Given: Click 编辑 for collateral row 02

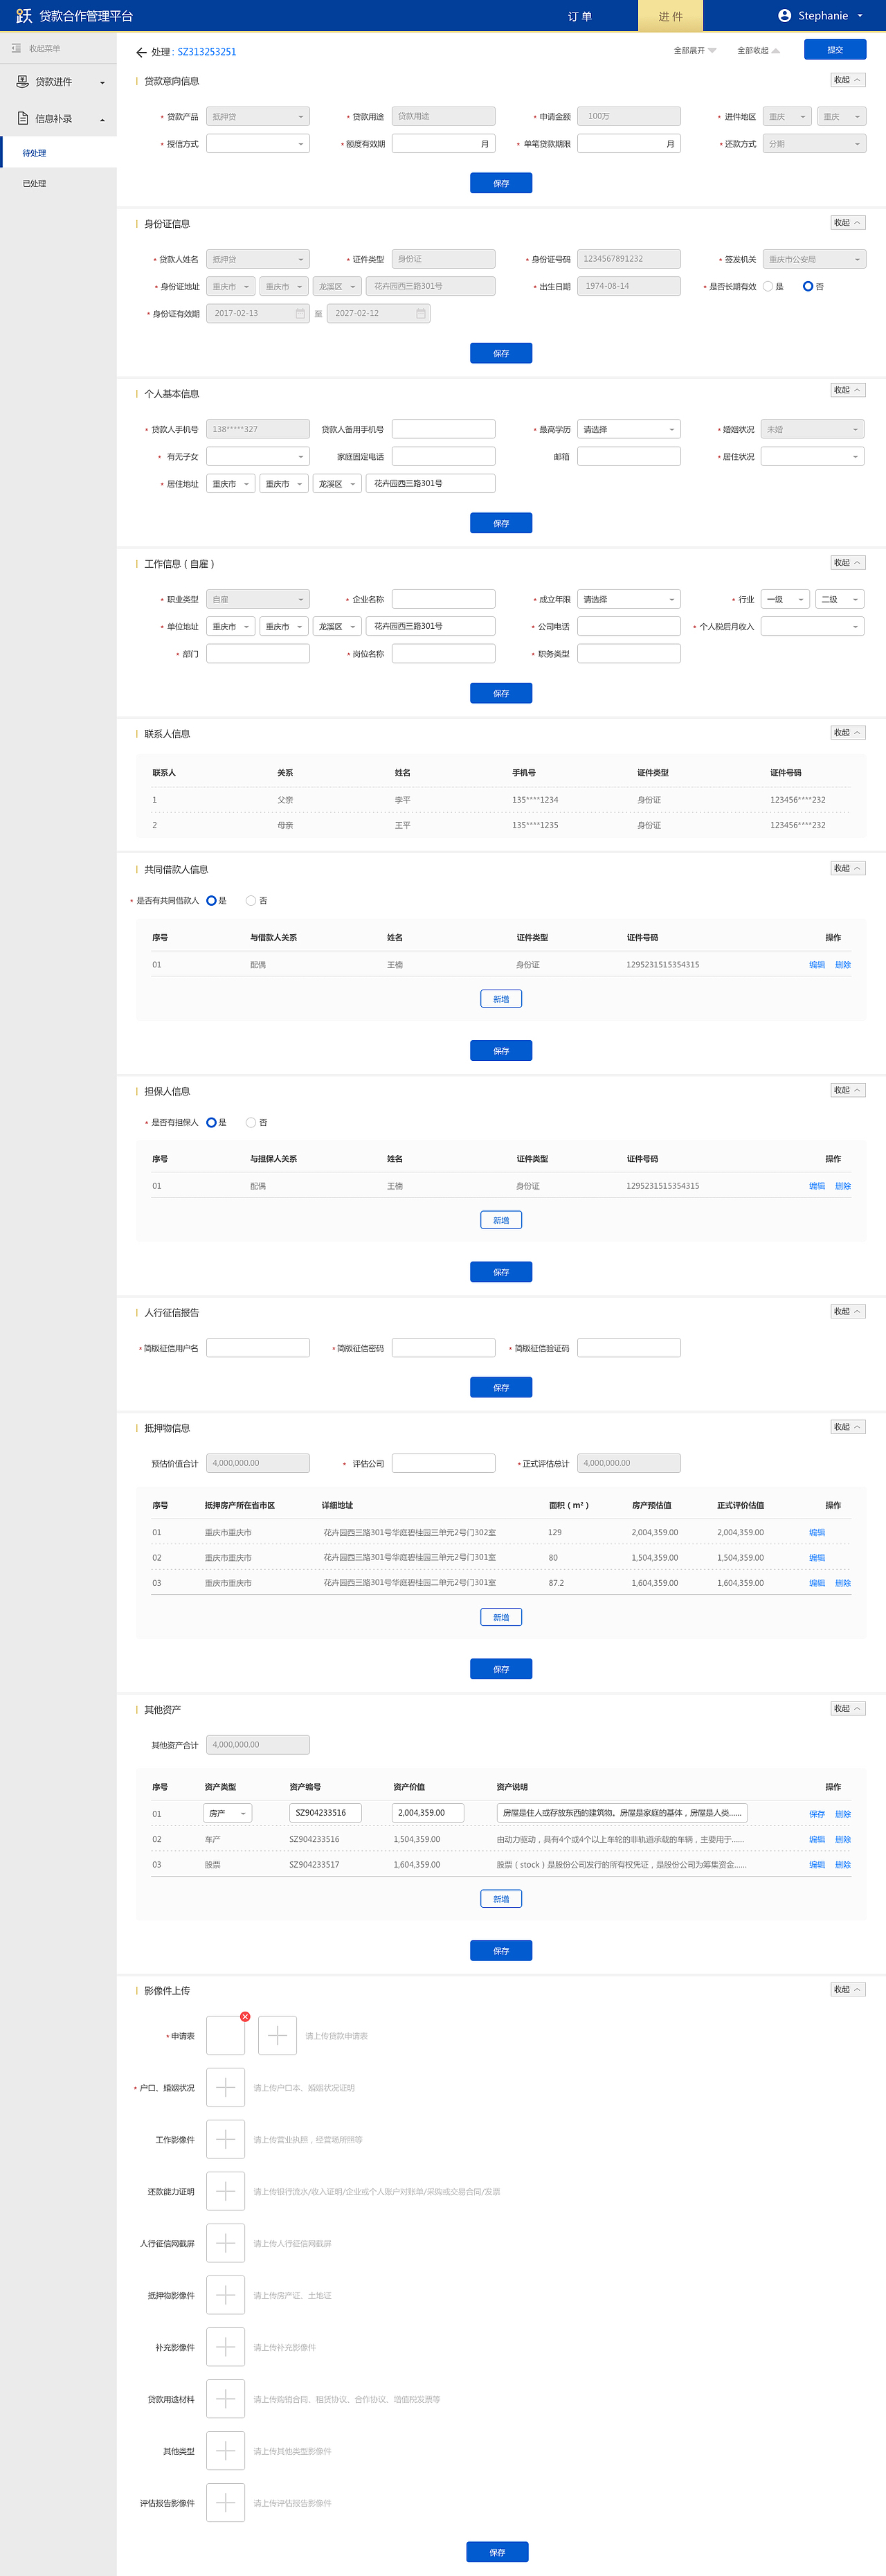Looking at the screenshot, I should click(x=817, y=1558).
